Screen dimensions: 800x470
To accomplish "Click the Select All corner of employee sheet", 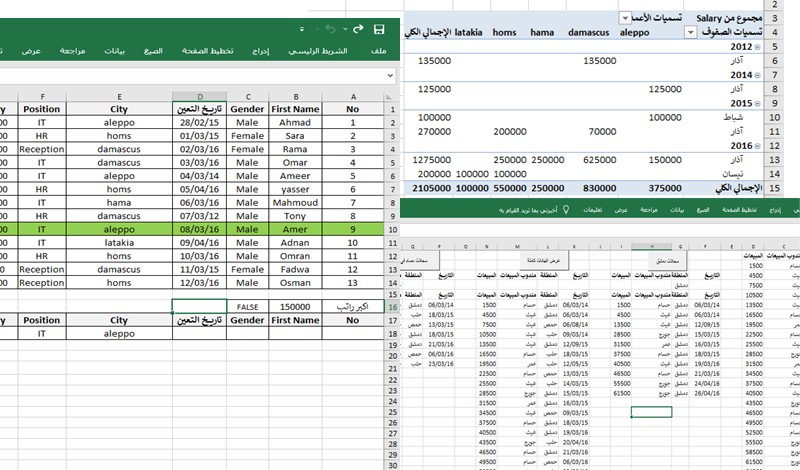I will click(390, 96).
